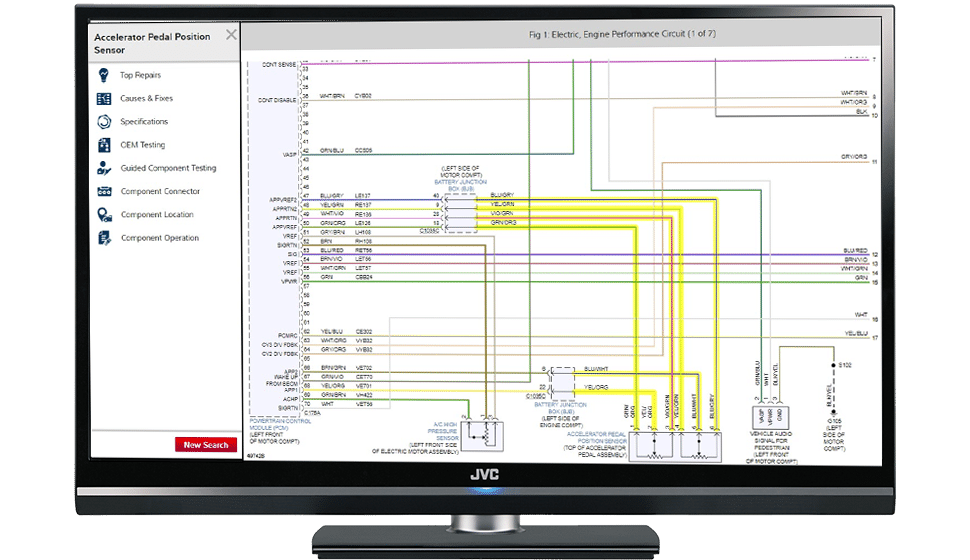Click the Top Repairs lightbulb icon
The image size is (970, 560).
(x=104, y=75)
